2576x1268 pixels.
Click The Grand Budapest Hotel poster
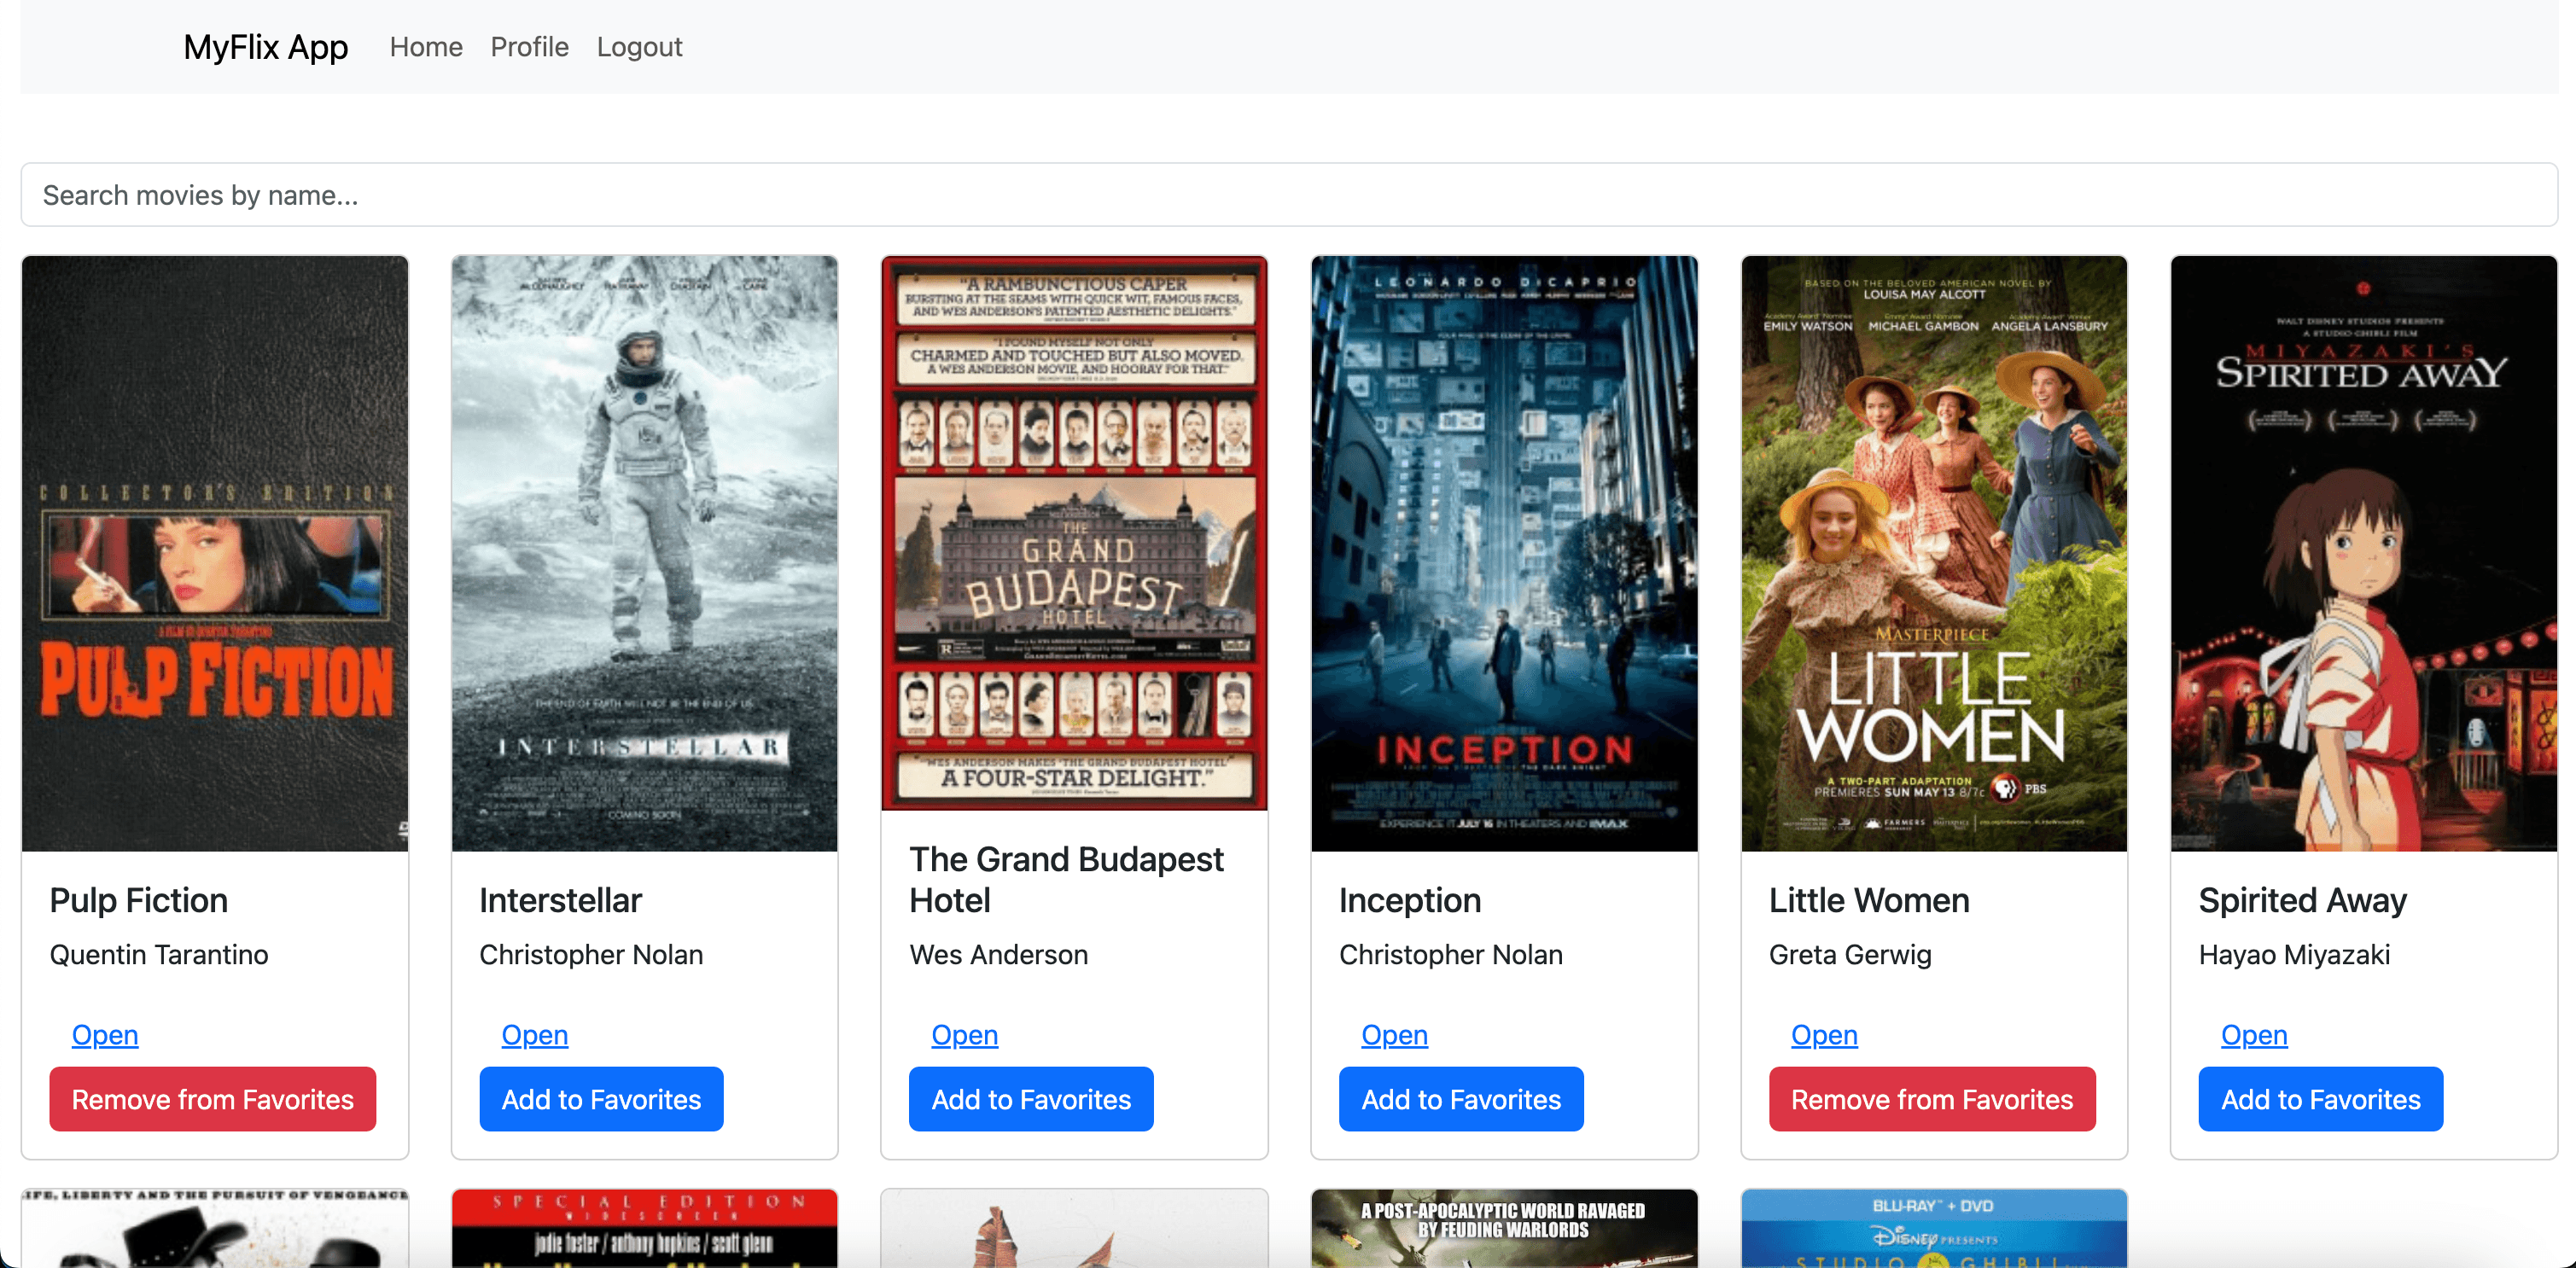coord(1074,533)
